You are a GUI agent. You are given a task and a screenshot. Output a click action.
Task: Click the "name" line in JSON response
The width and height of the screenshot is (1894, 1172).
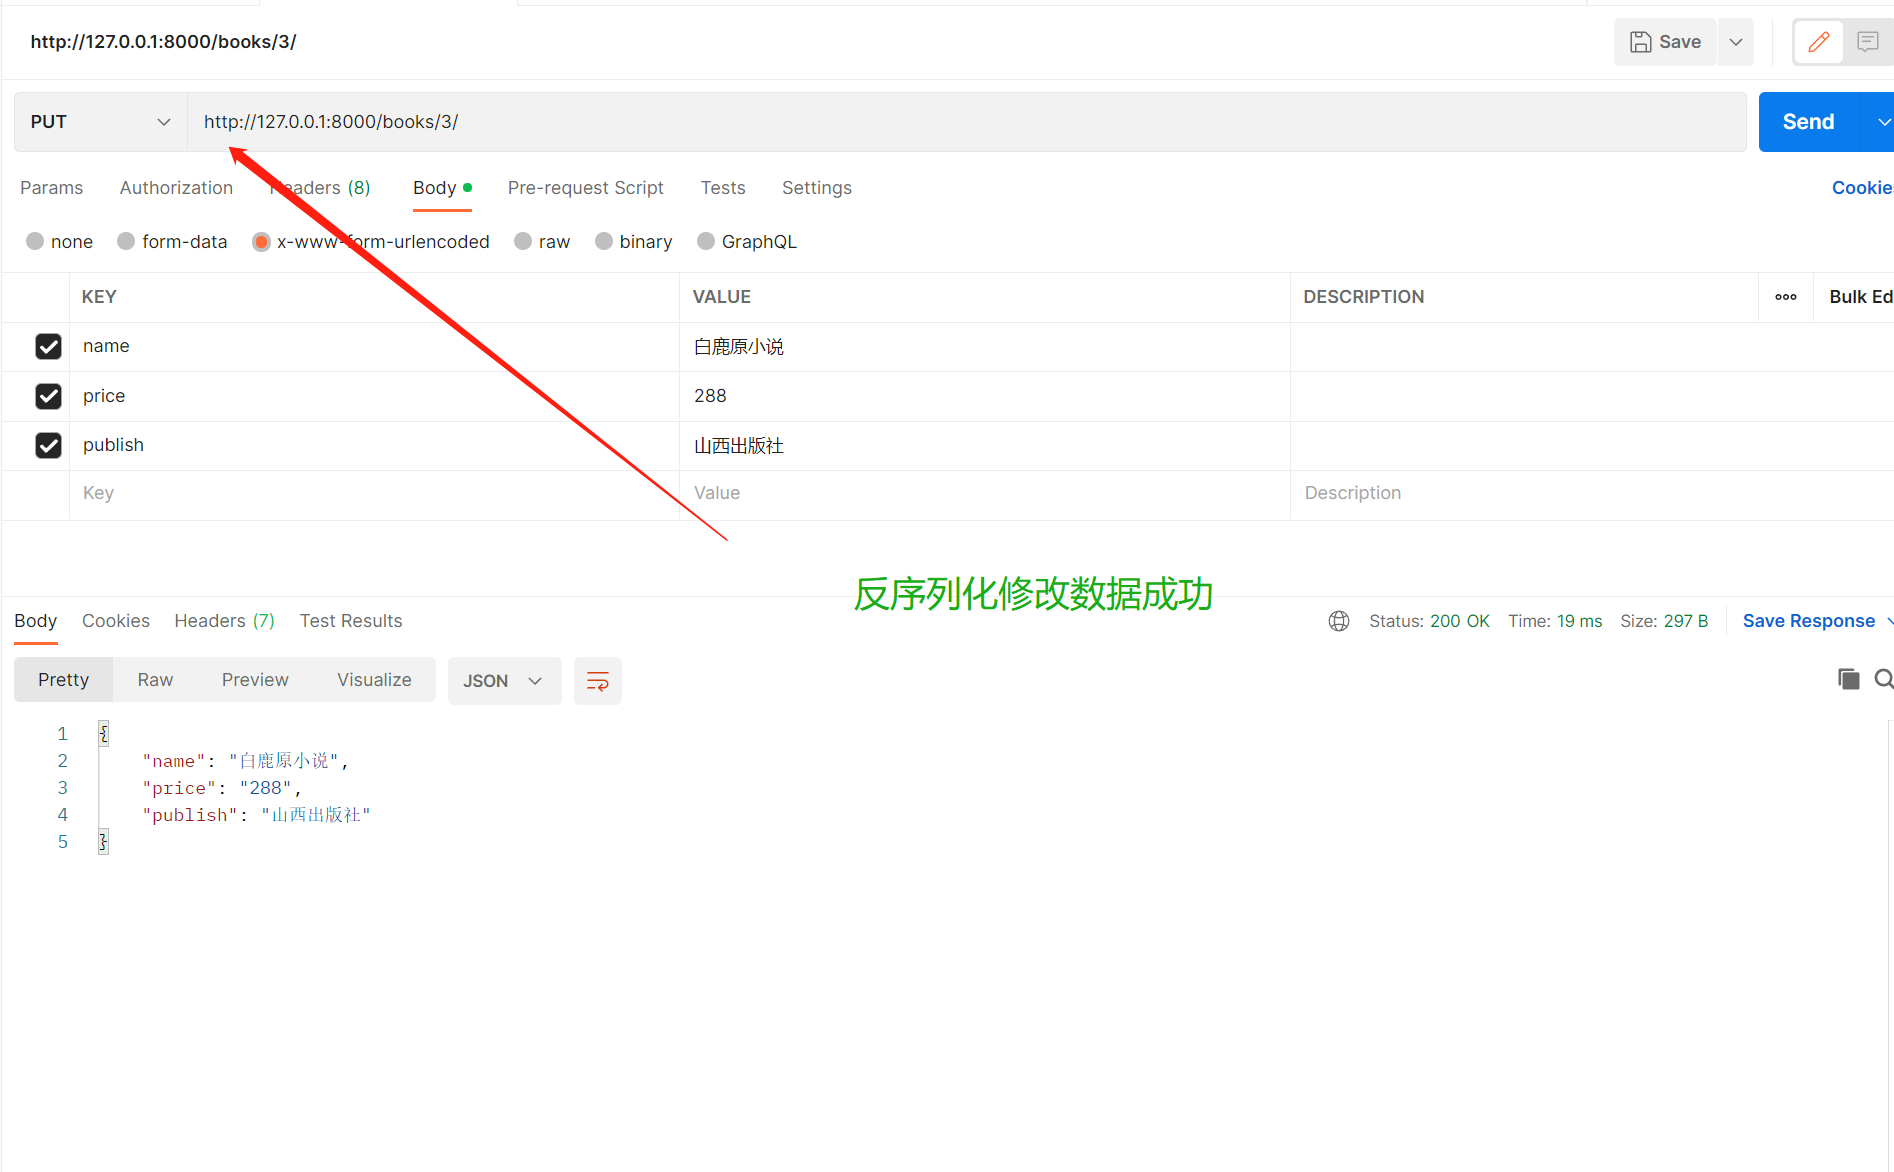(x=246, y=761)
